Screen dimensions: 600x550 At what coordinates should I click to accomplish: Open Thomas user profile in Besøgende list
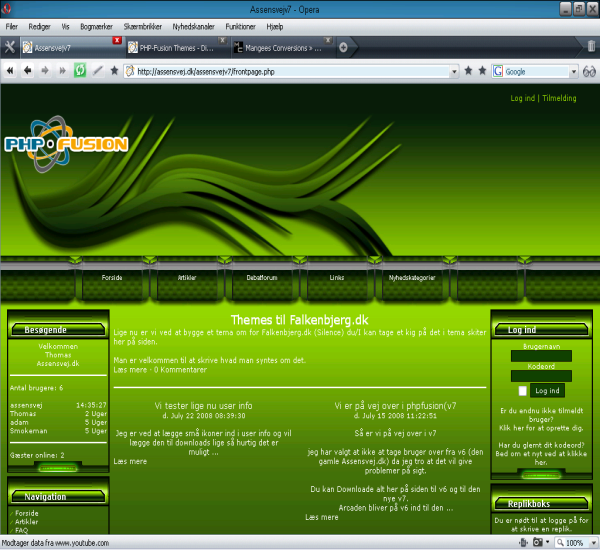[x=23, y=413]
